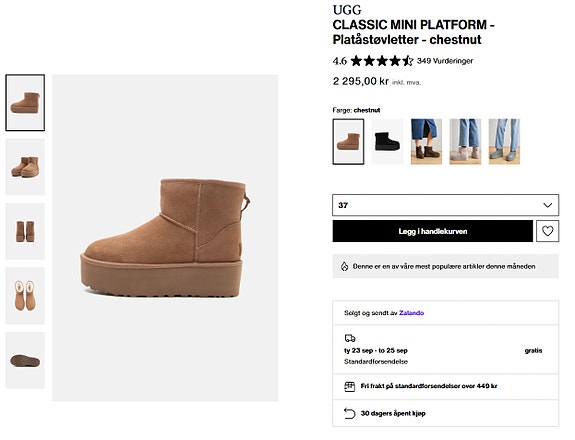Show the top view with lining thumbnail
Screen dimensions: 575x440
click(x=25, y=296)
